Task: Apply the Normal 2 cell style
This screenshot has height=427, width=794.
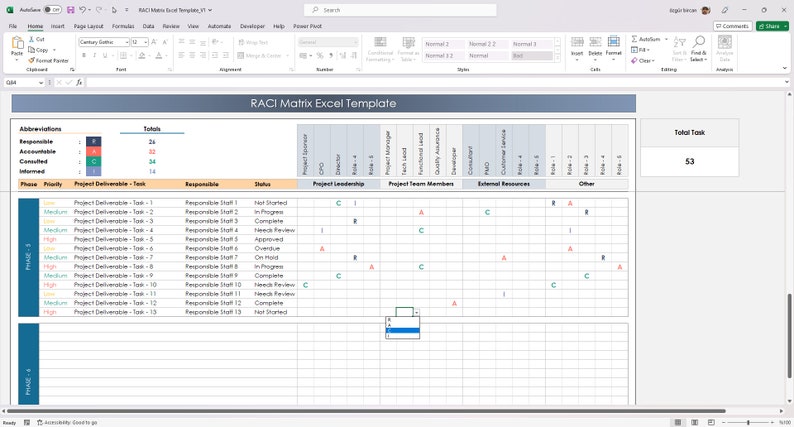Action: coord(443,44)
